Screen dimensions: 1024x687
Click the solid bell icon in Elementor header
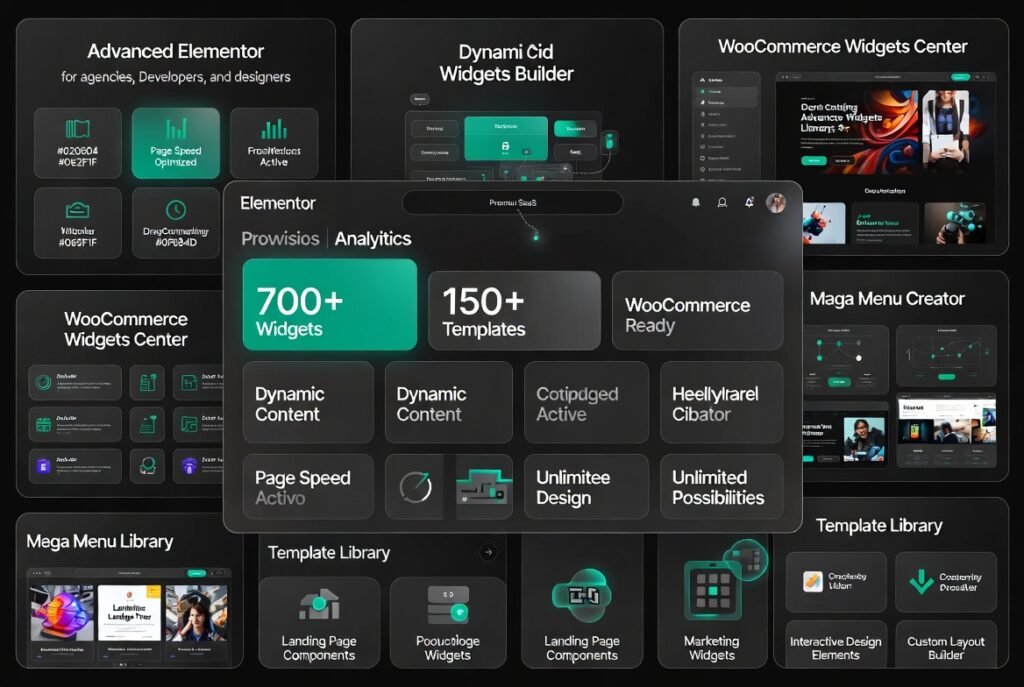click(x=696, y=202)
